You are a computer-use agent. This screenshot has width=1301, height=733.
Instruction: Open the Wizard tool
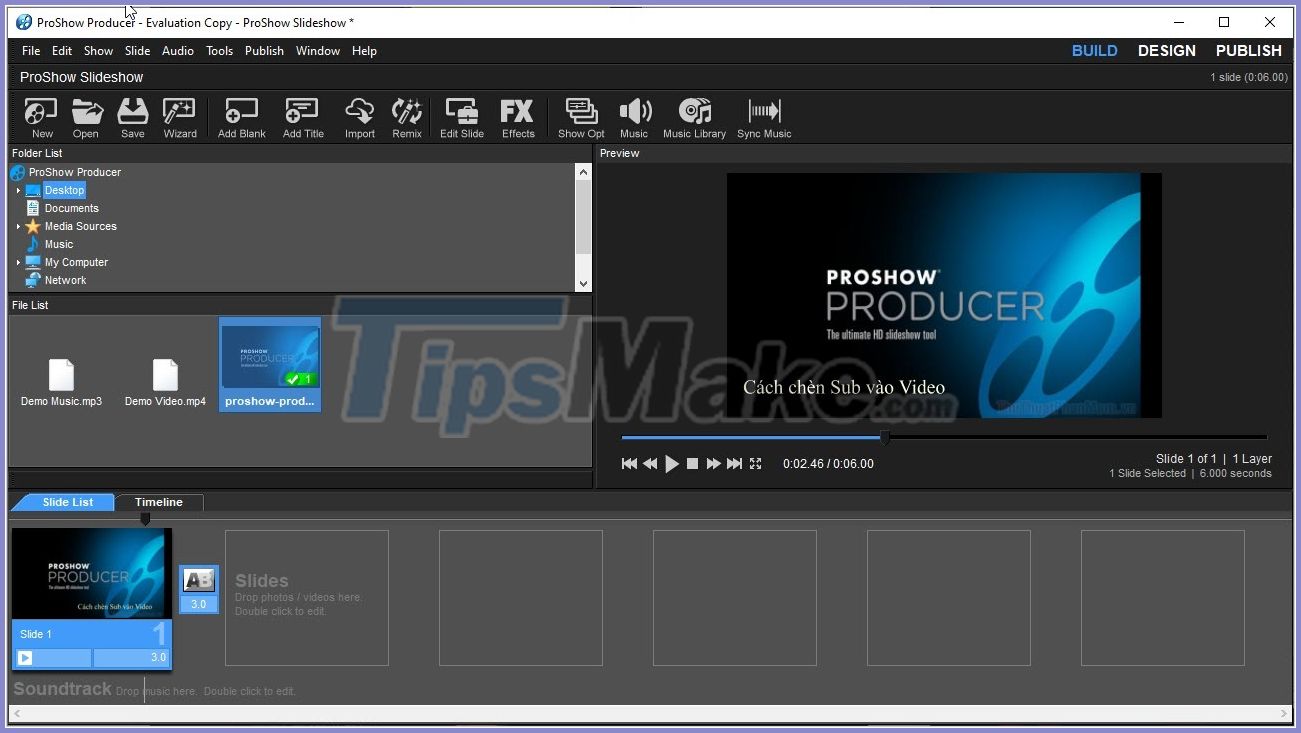click(179, 117)
